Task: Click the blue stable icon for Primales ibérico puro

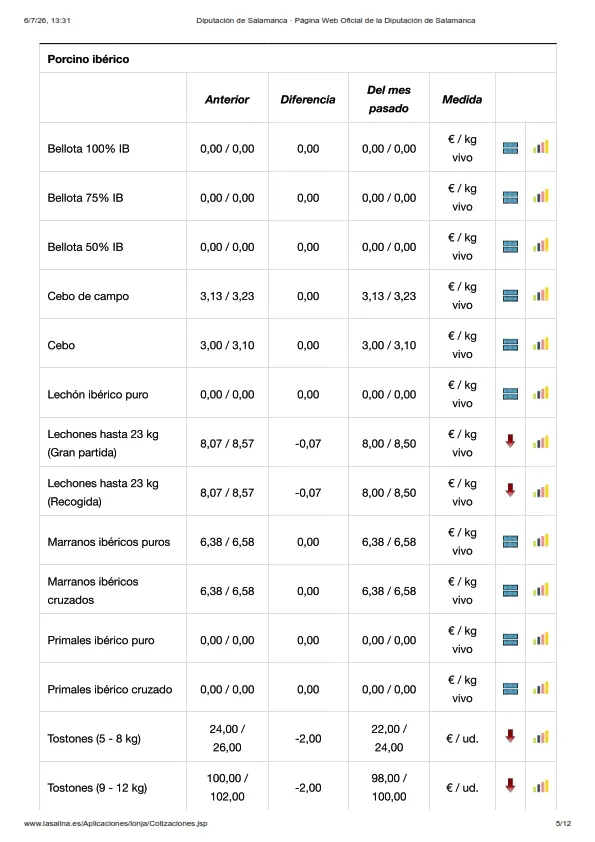Action: 510,640
